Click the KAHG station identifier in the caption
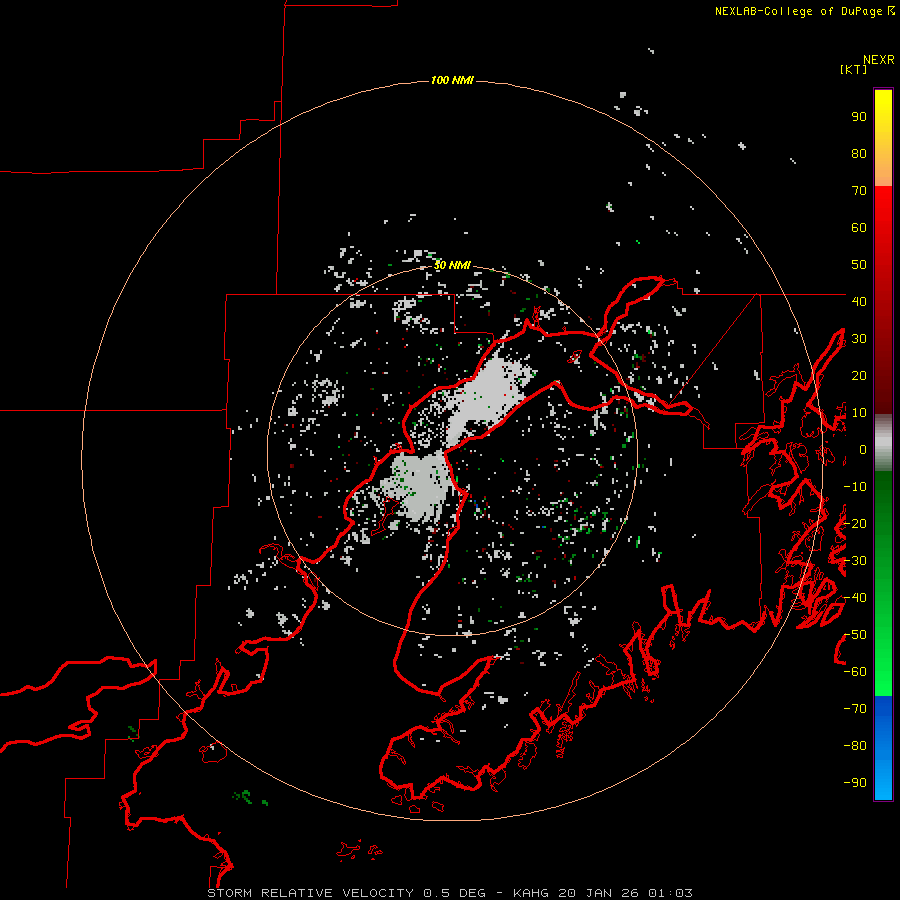This screenshot has height=900, width=900. click(531, 893)
